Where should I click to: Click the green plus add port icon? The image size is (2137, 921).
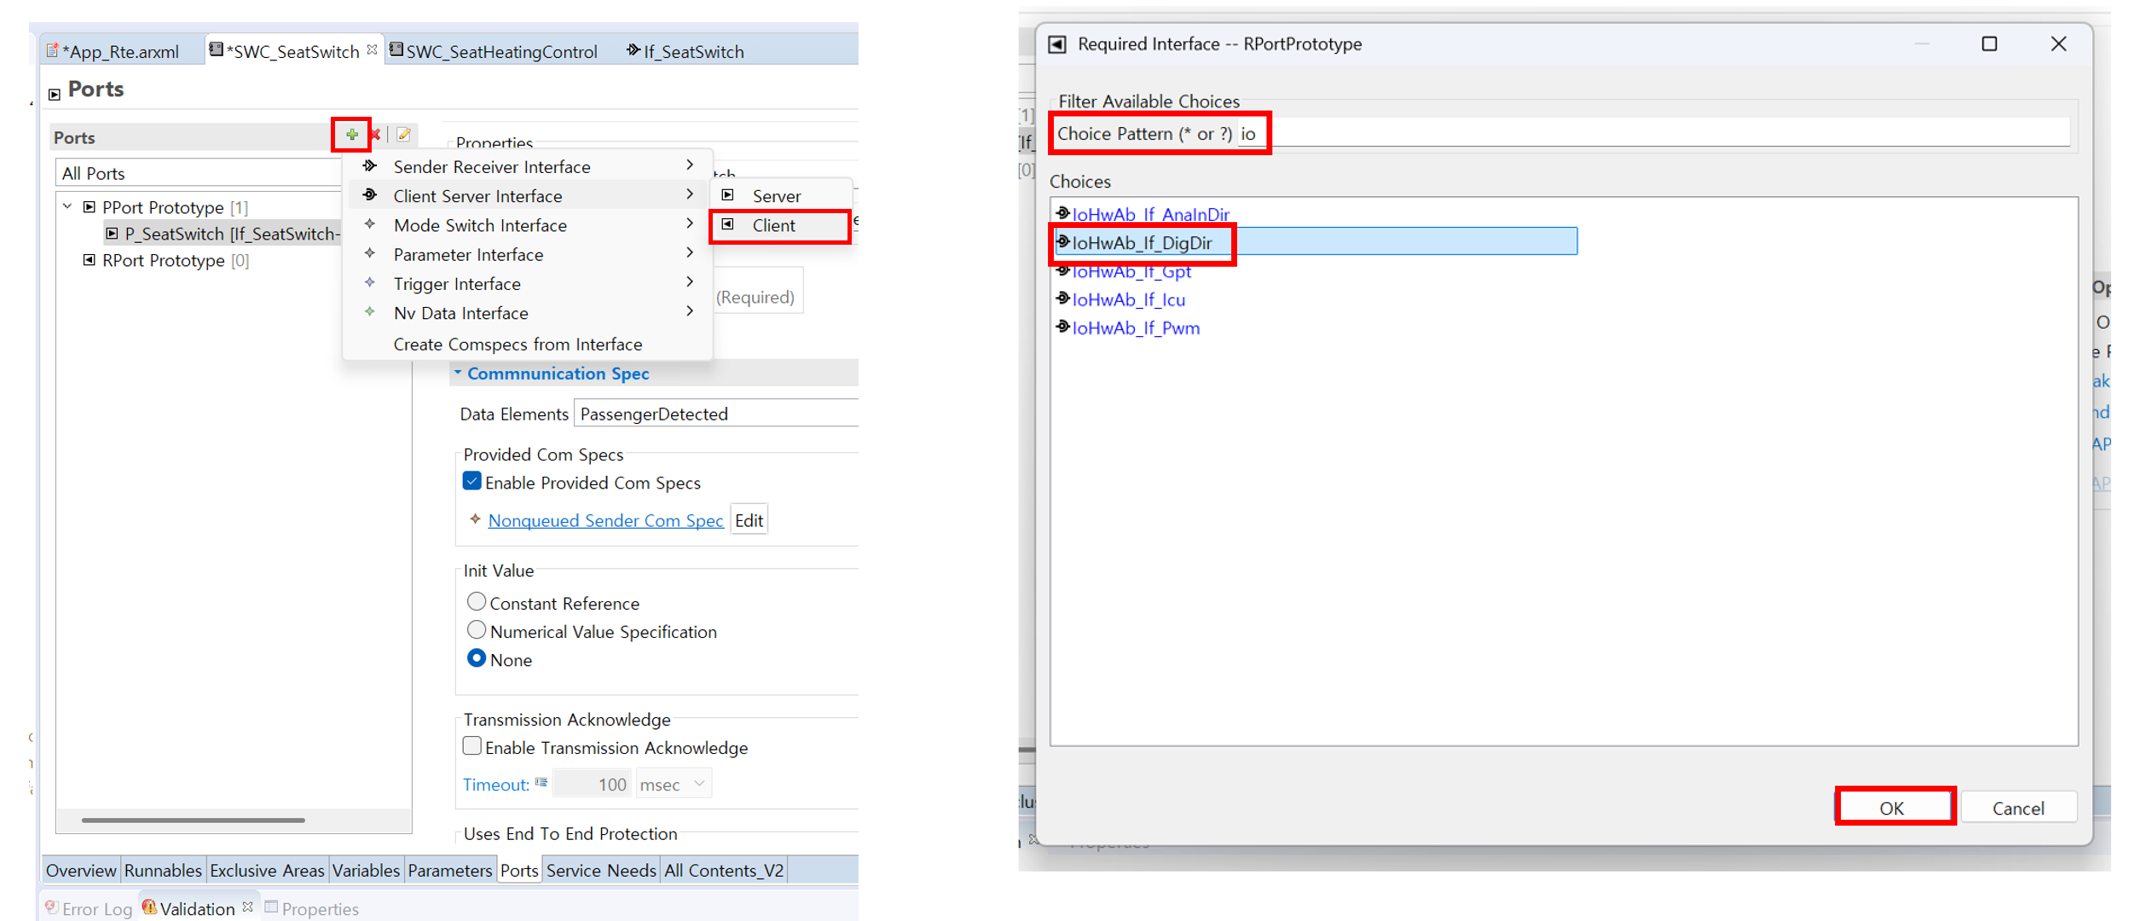pos(352,134)
